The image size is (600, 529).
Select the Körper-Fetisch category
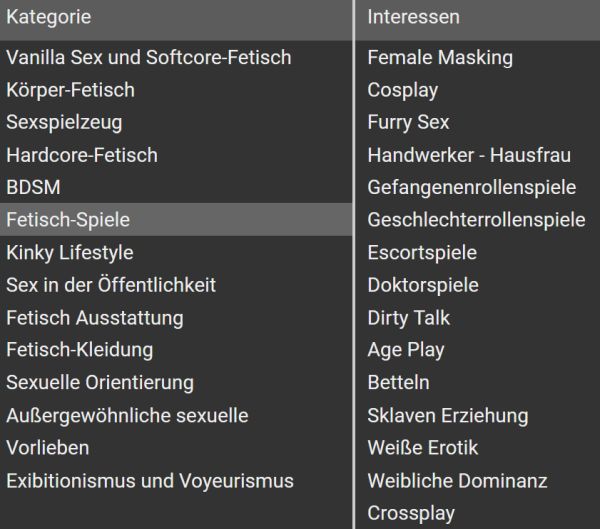tap(70, 90)
